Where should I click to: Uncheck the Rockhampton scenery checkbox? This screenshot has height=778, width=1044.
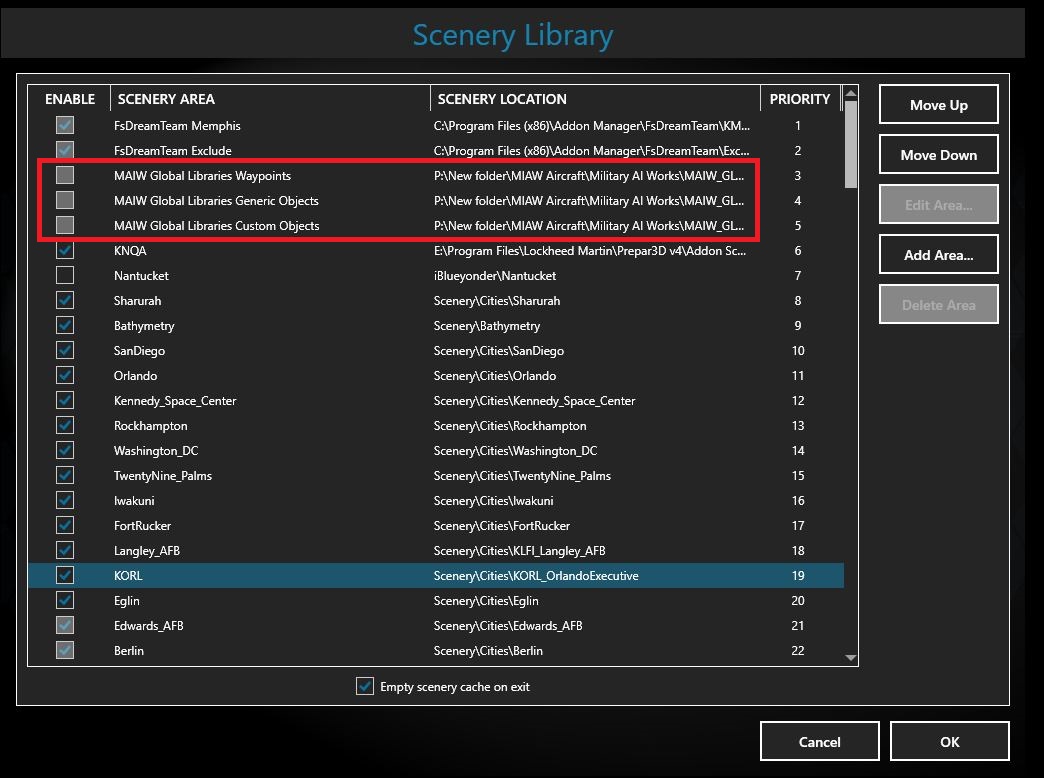65,425
